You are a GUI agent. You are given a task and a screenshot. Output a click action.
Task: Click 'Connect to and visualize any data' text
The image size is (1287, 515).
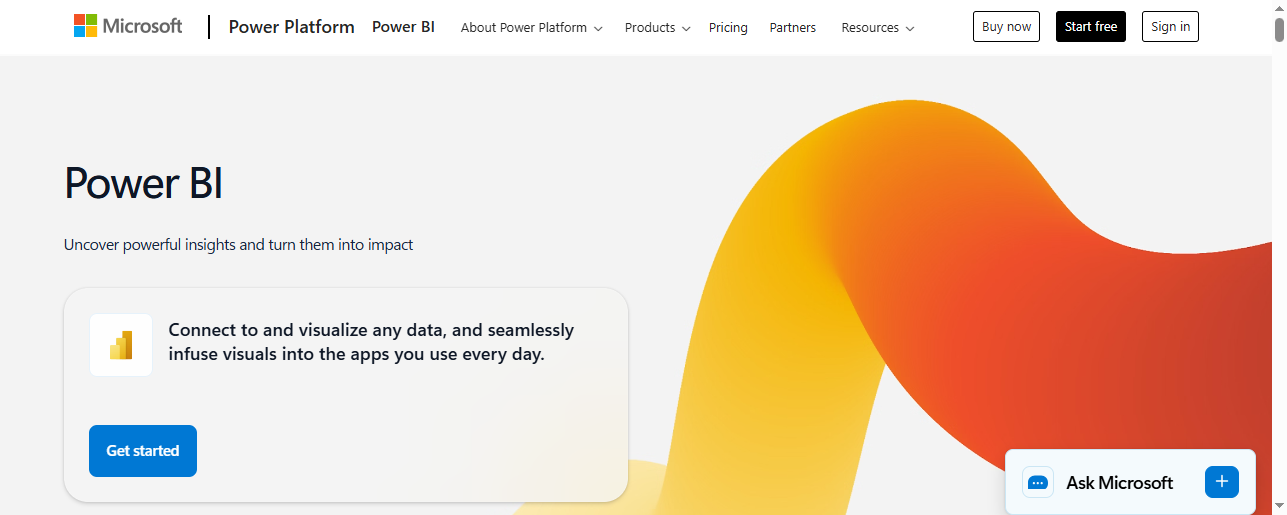pyautogui.click(x=371, y=342)
